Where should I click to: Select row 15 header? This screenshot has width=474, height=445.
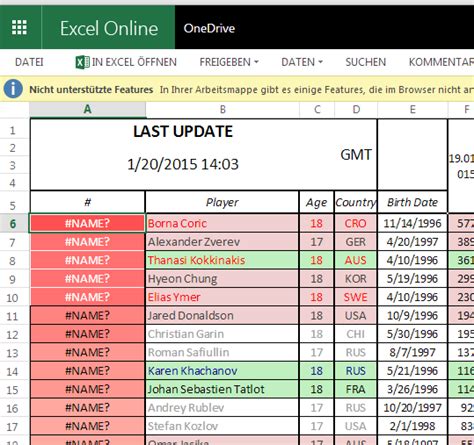[13, 389]
